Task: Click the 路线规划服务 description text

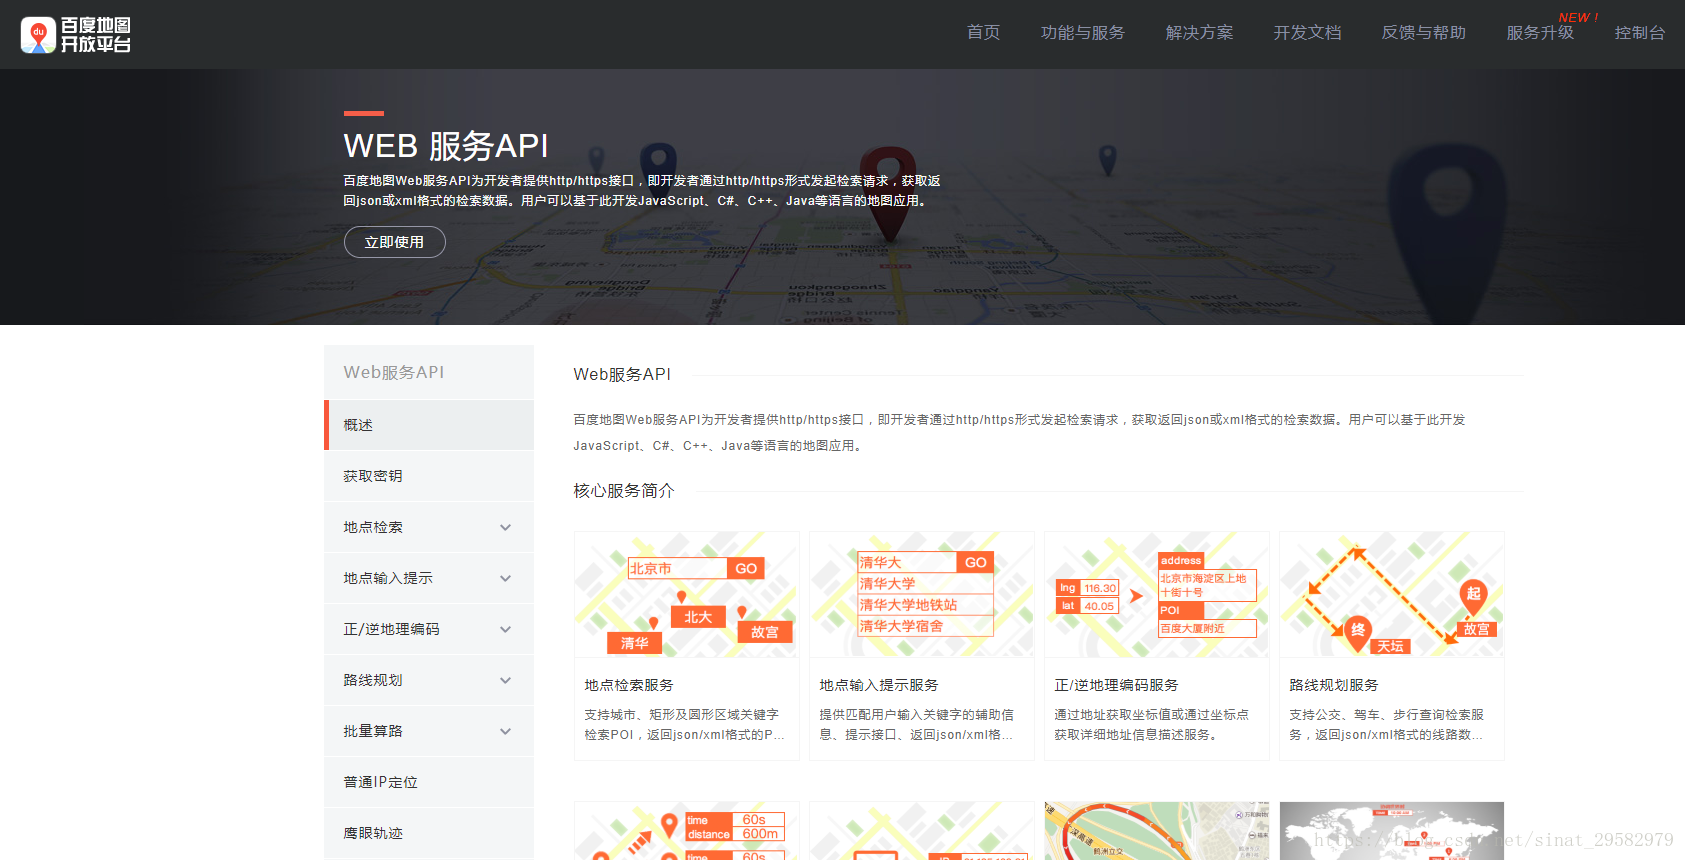Action: [1387, 725]
